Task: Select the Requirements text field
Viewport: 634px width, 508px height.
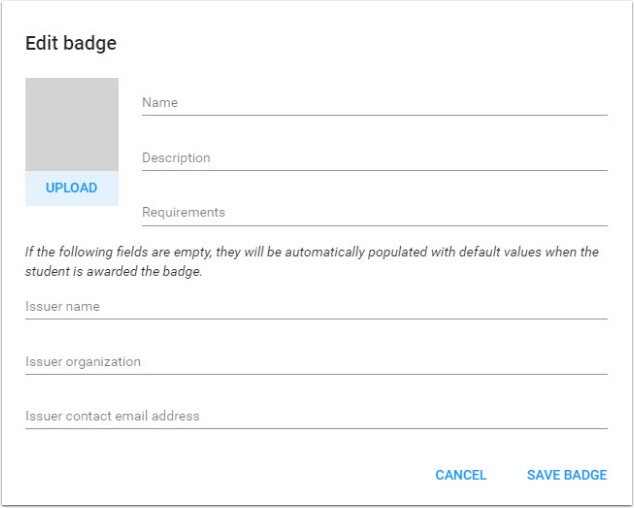Action: pos(374,212)
